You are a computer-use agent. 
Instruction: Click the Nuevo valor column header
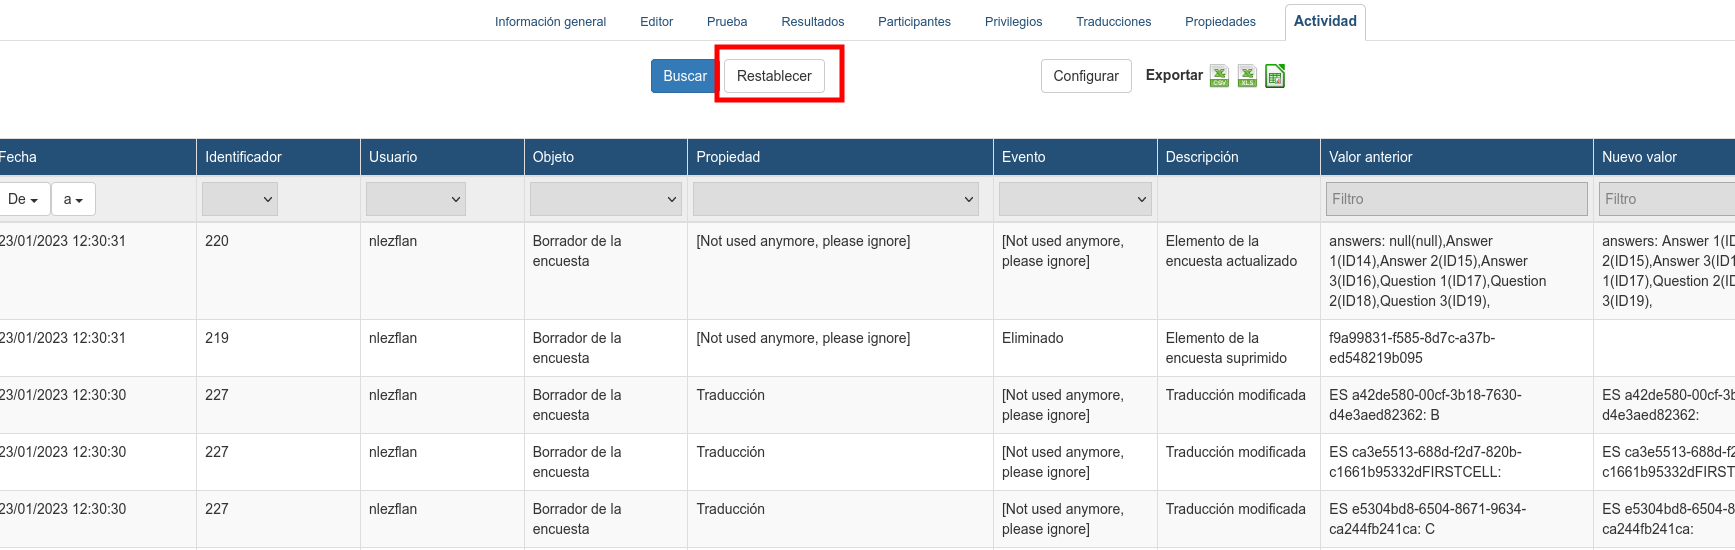1664,157
